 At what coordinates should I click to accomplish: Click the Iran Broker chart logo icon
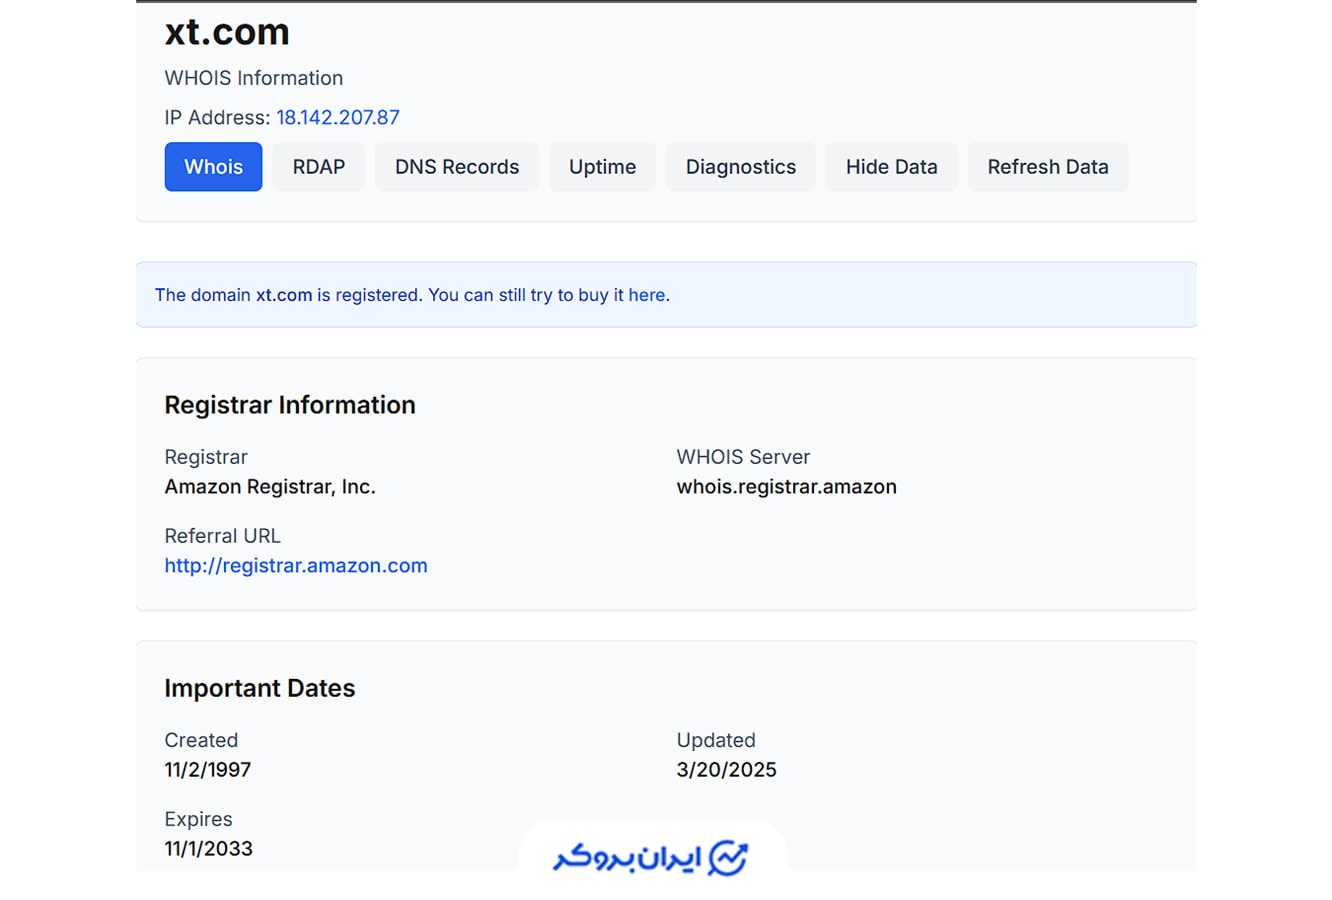728,858
